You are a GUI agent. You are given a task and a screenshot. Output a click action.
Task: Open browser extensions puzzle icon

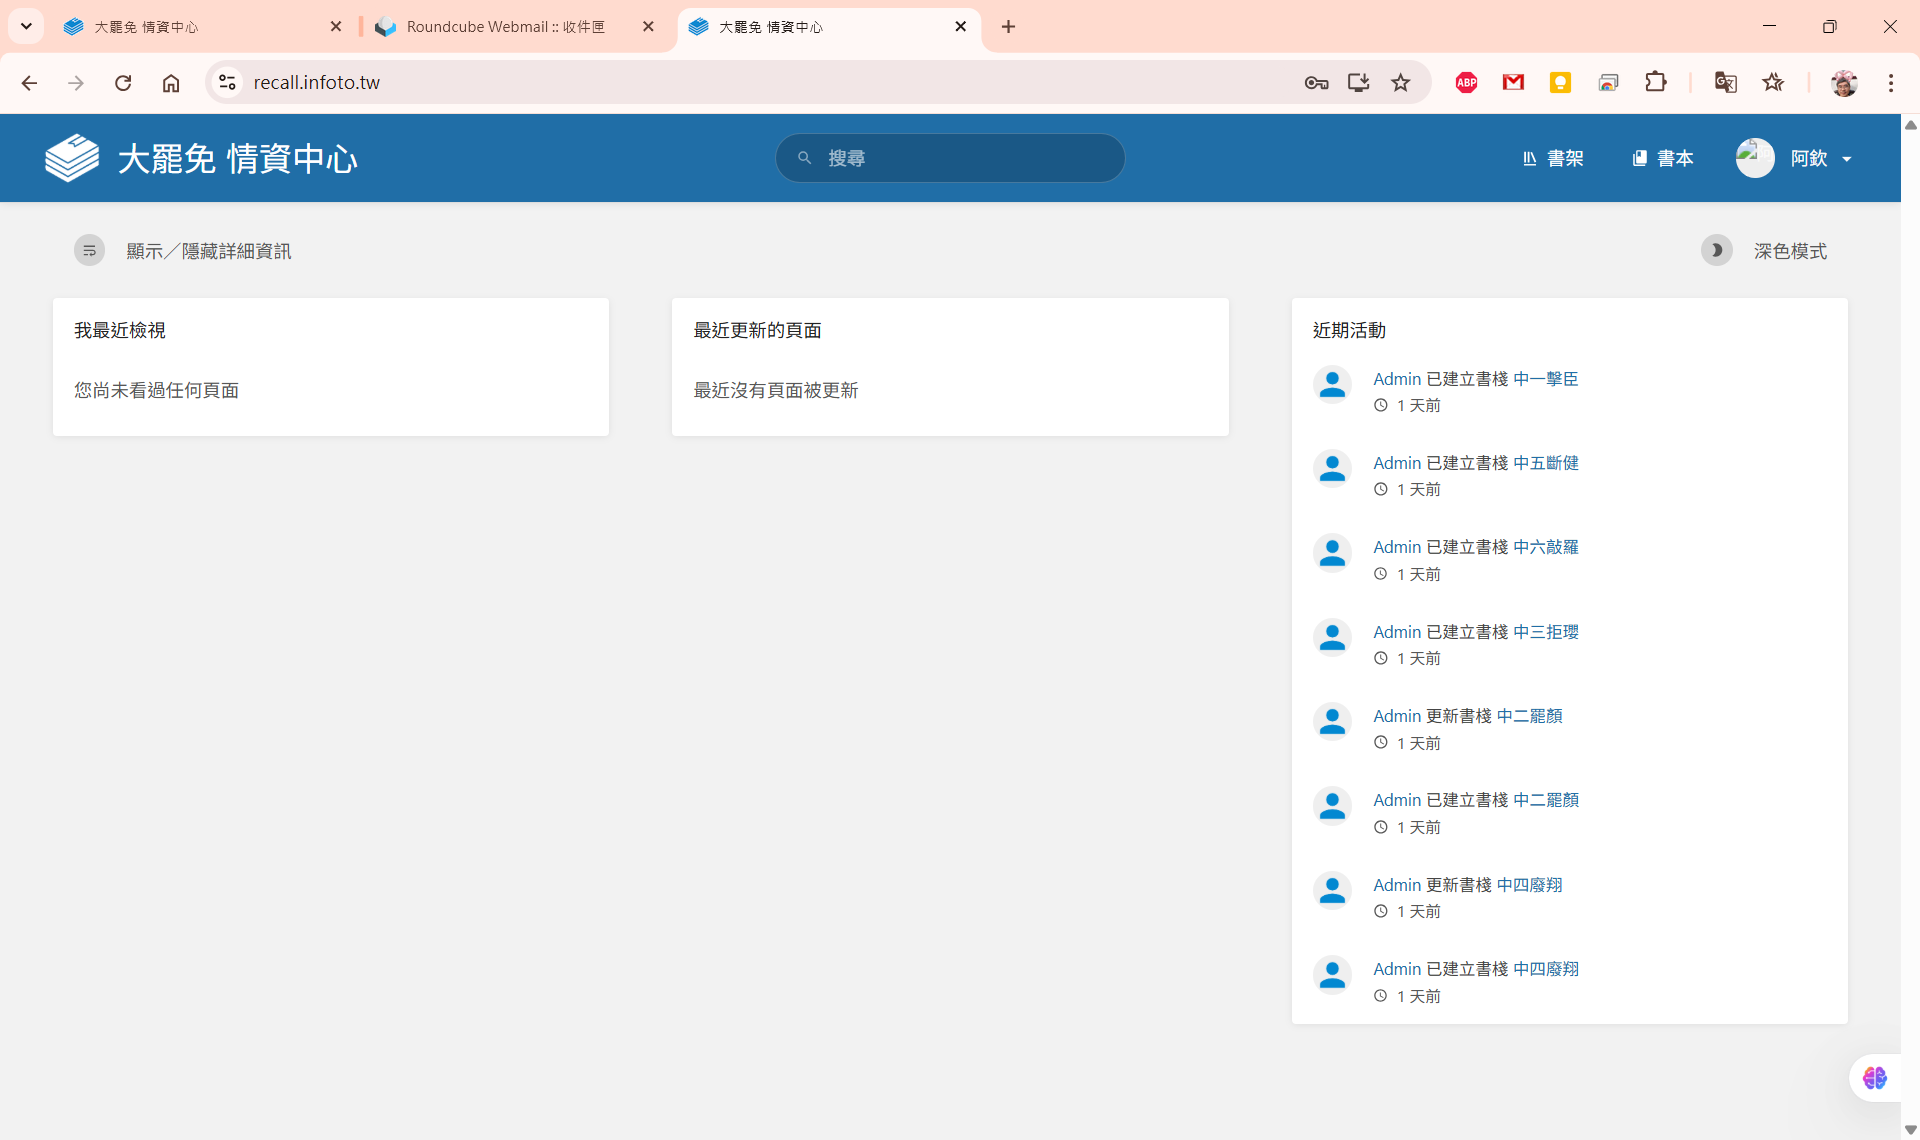1656,83
